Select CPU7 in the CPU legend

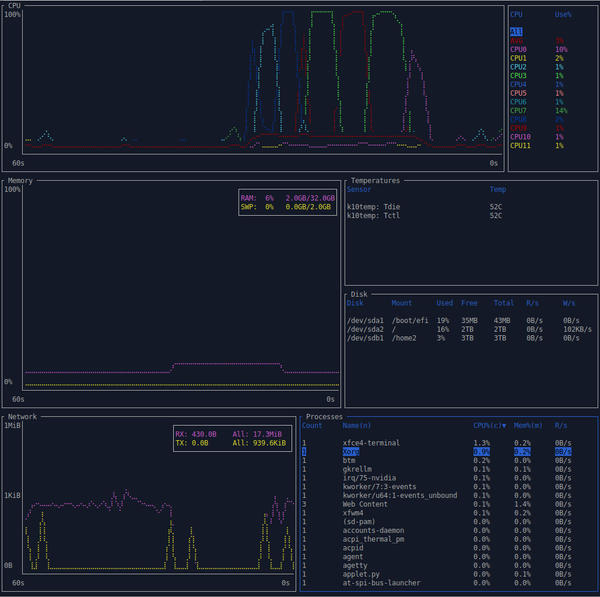539,111
